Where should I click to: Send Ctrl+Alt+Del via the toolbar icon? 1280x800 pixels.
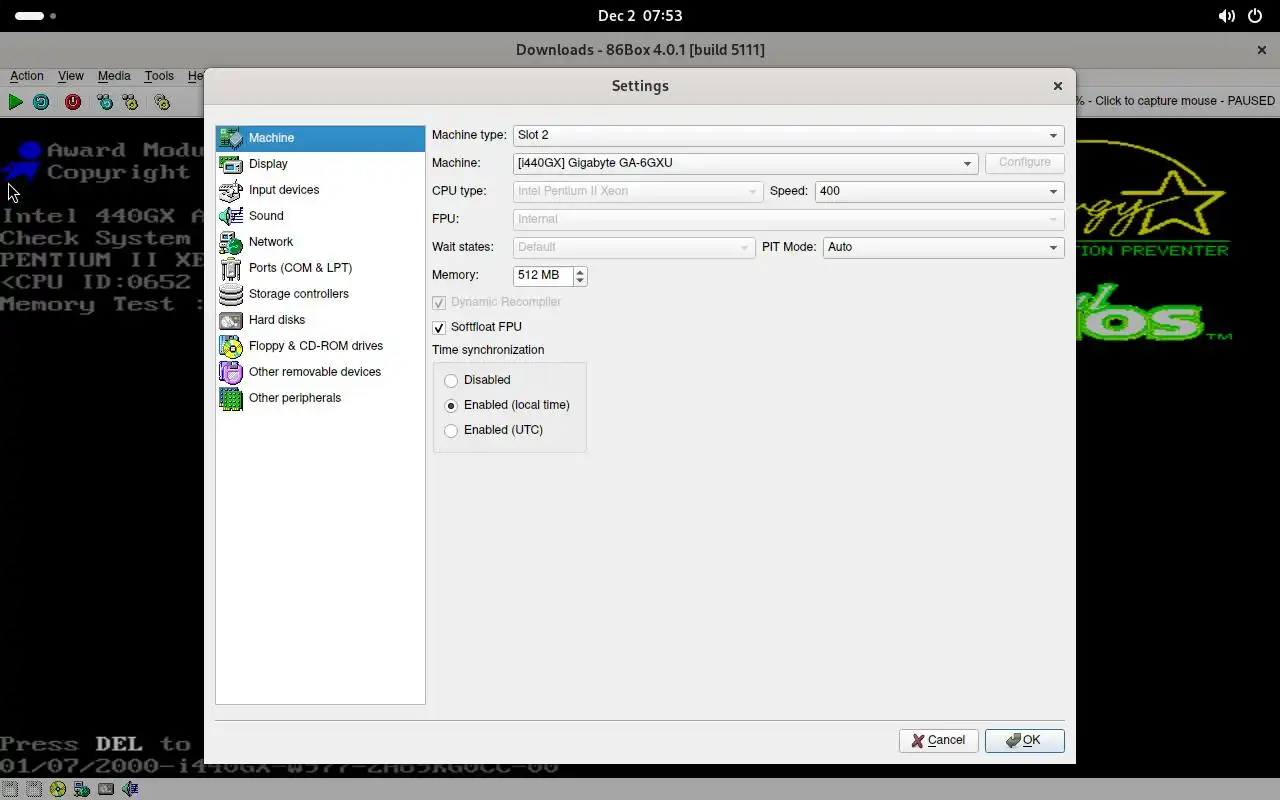105,102
